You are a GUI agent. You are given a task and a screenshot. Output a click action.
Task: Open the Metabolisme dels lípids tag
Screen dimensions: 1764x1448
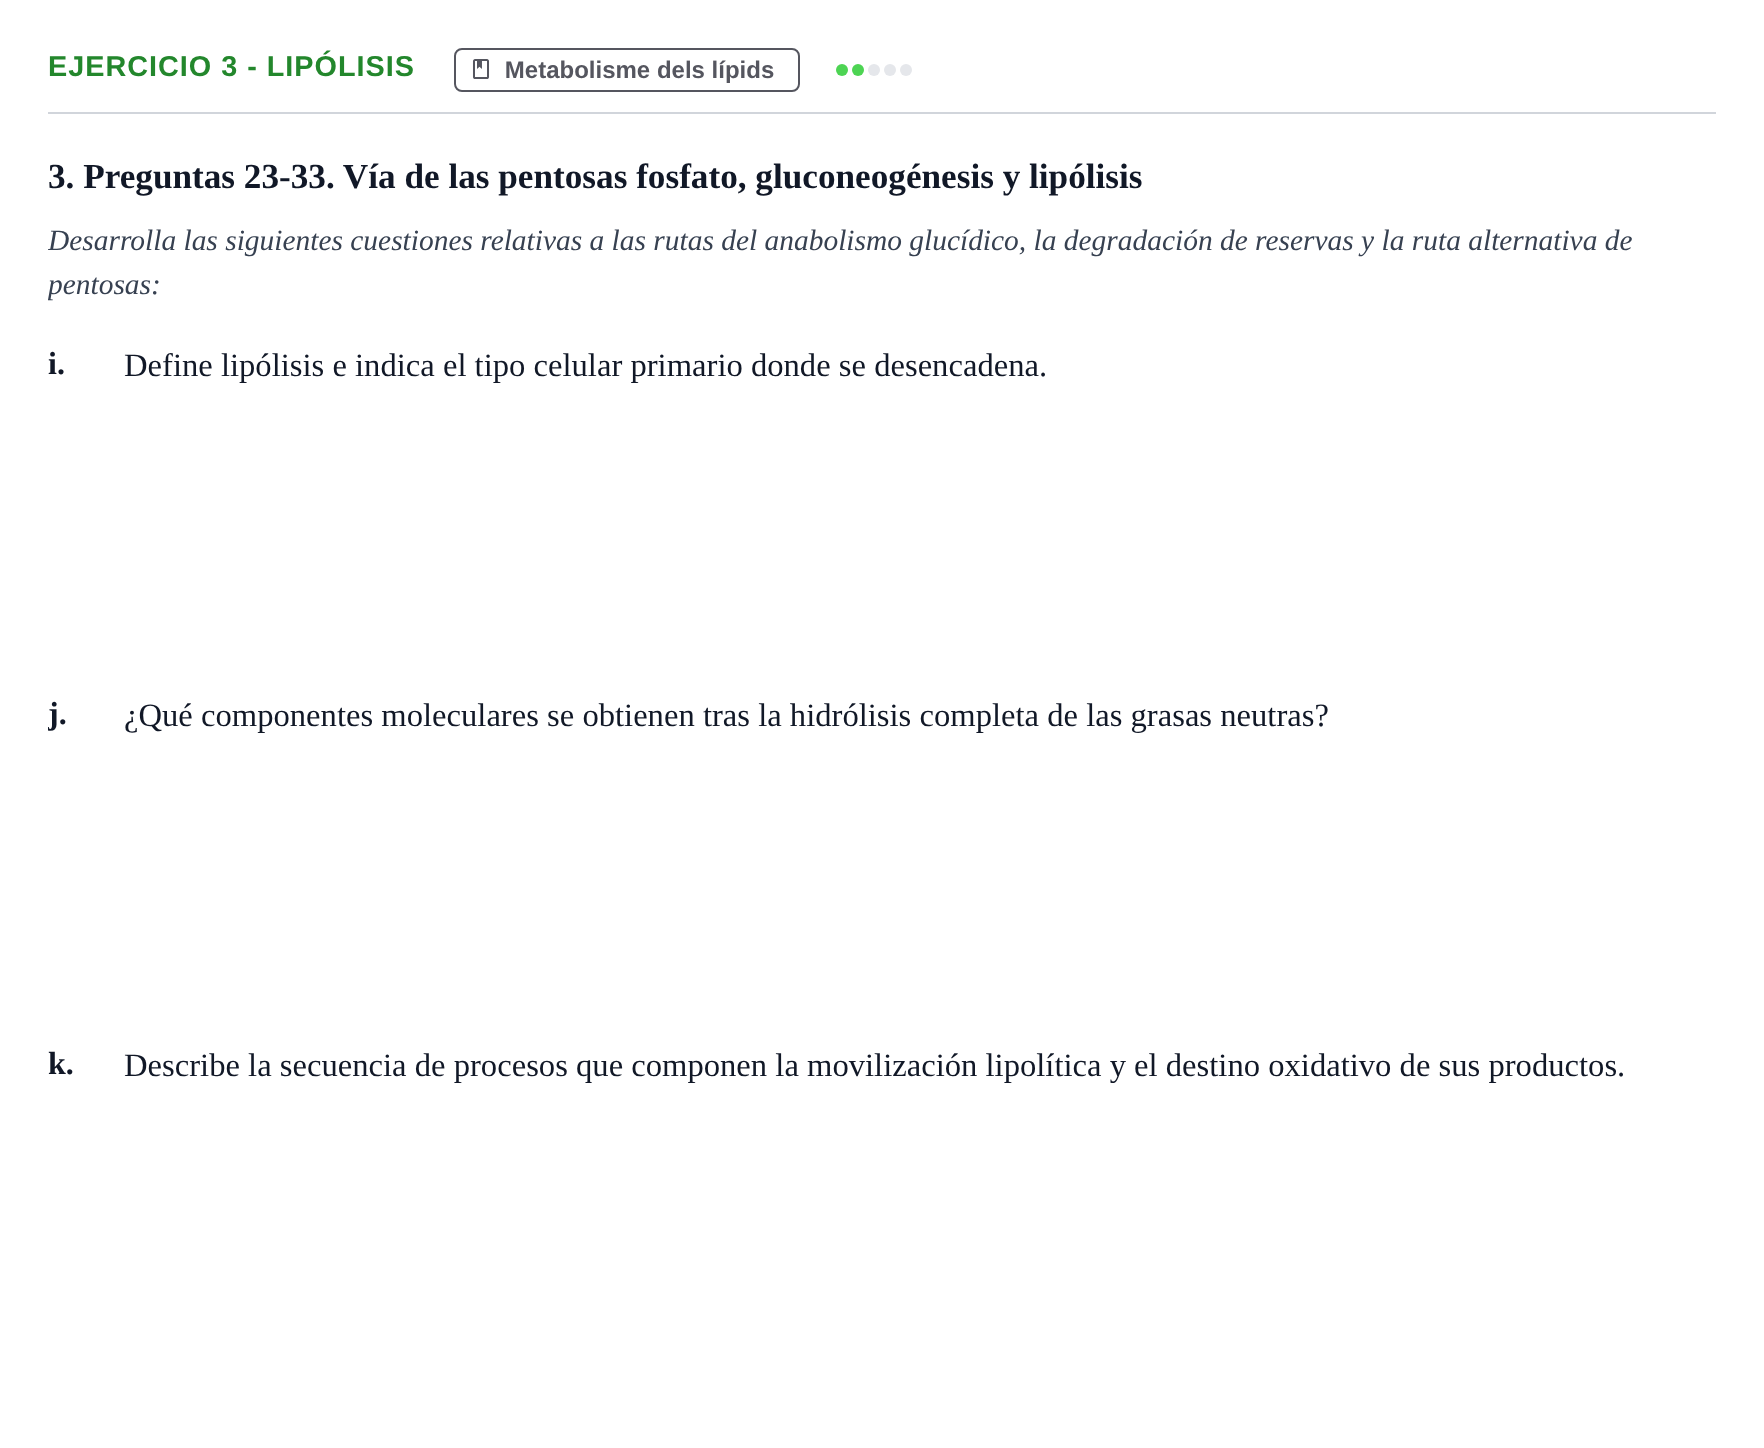tap(627, 70)
